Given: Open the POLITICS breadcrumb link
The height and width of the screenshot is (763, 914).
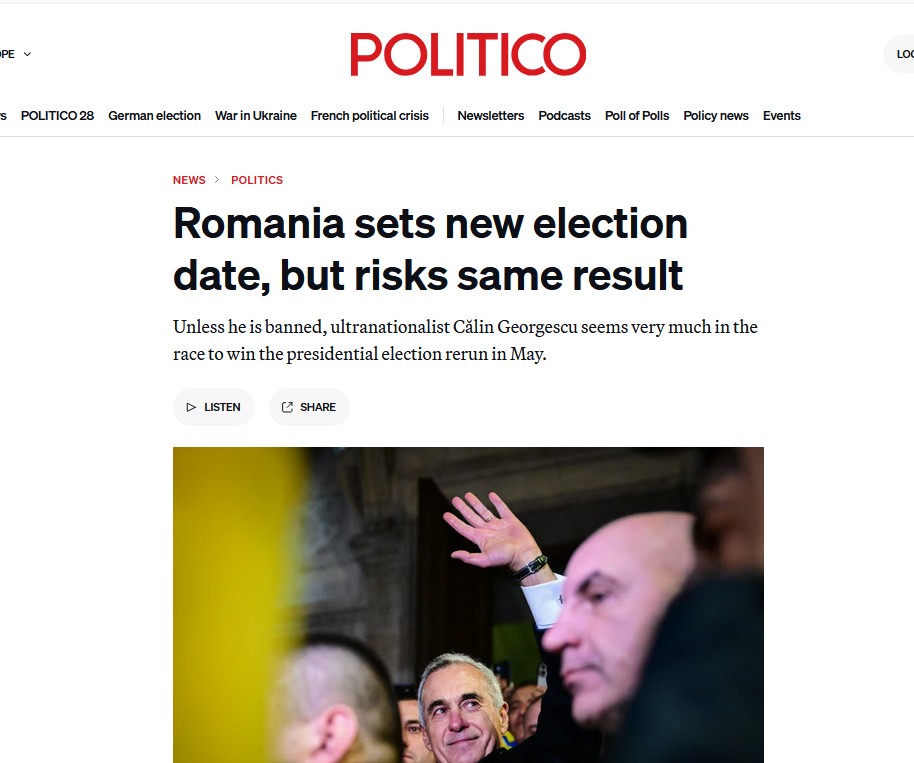Looking at the screenshot, I should click(x=257, y=180).
